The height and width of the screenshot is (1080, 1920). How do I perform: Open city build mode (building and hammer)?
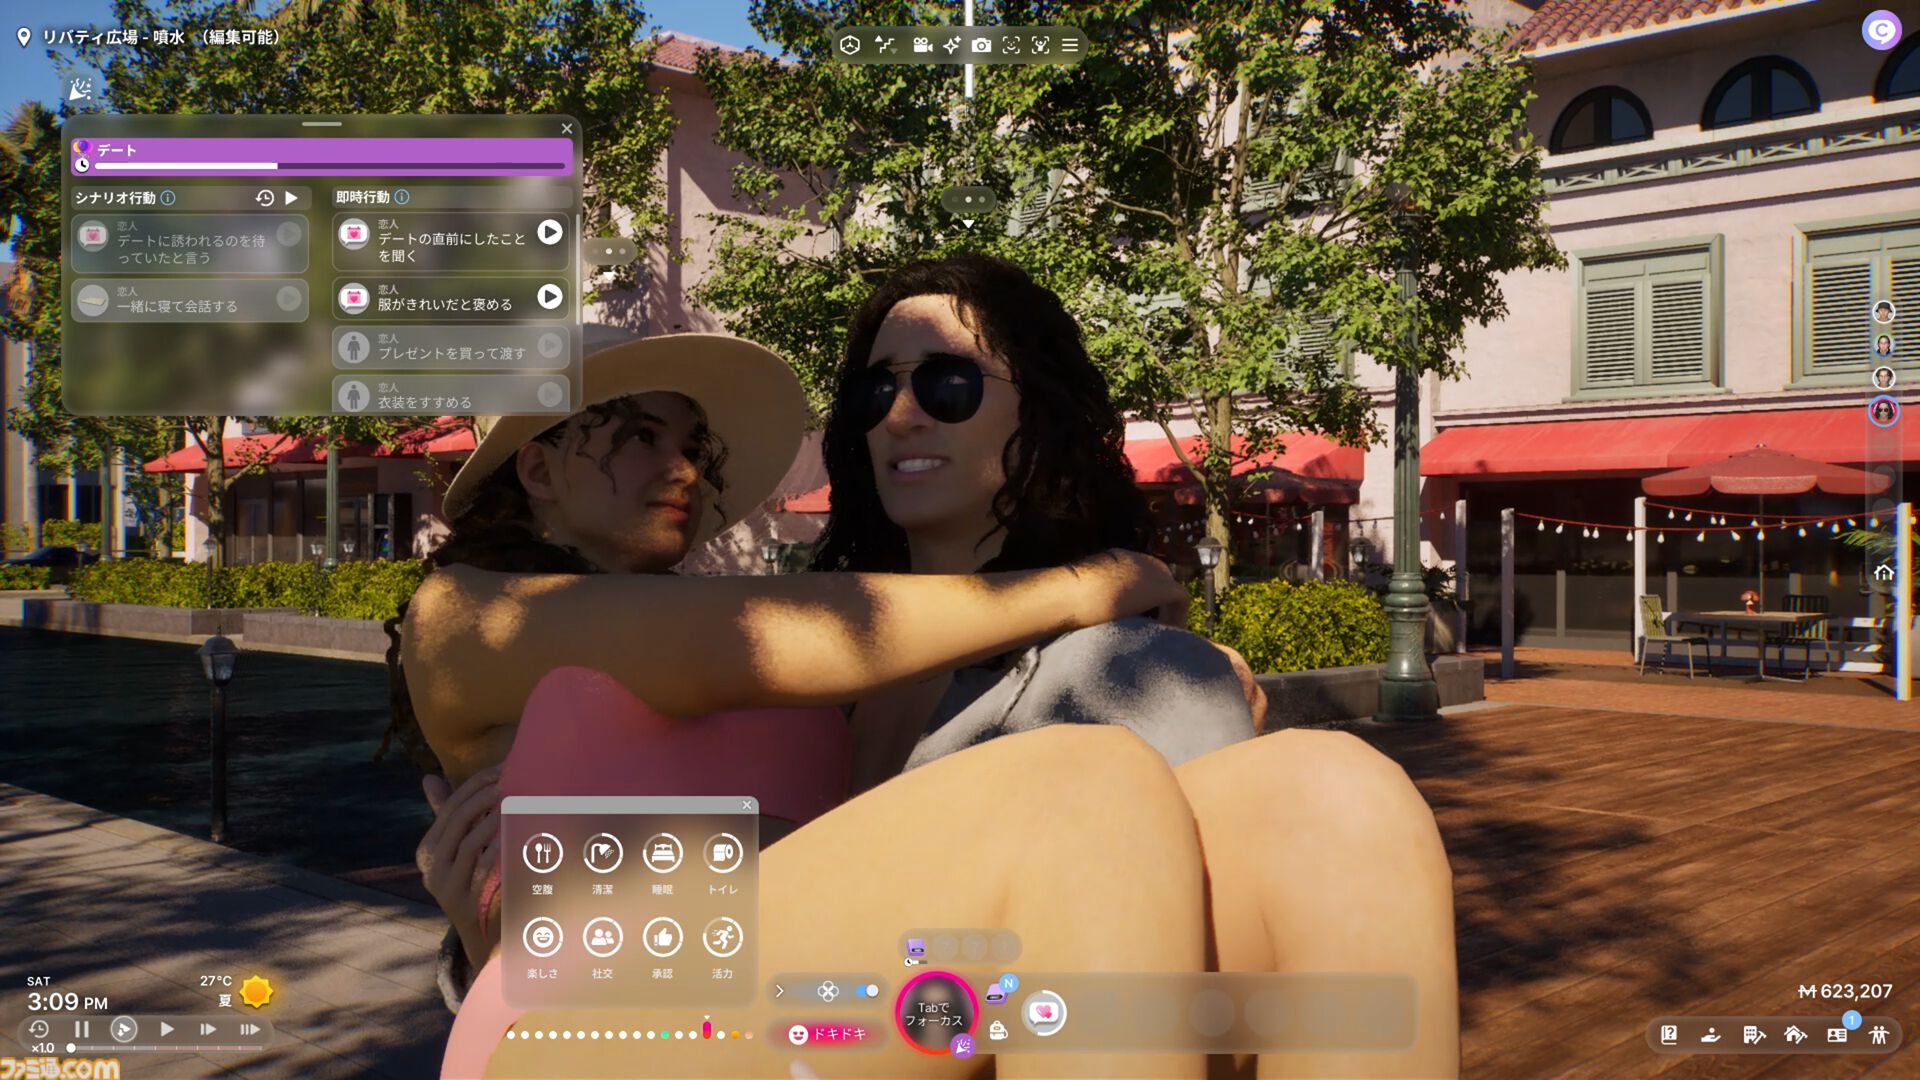point(1754,1035)
